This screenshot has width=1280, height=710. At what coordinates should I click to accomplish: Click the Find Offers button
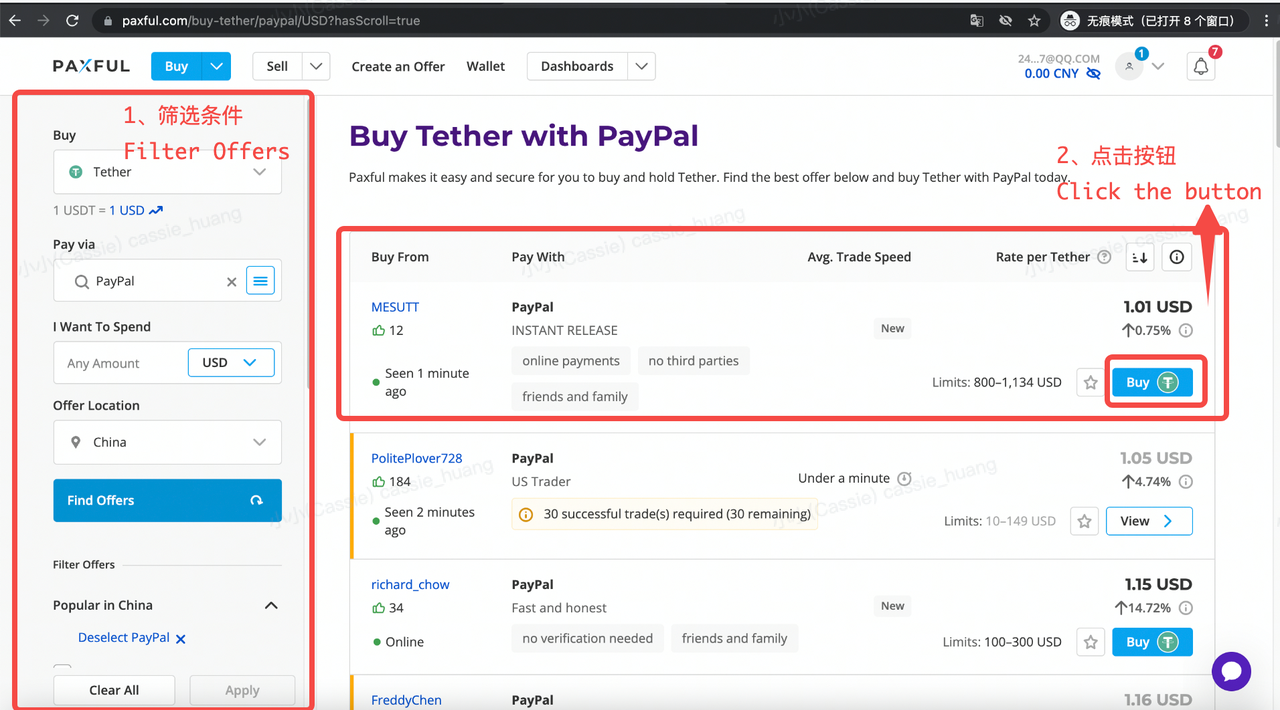[x=167, y=500]
